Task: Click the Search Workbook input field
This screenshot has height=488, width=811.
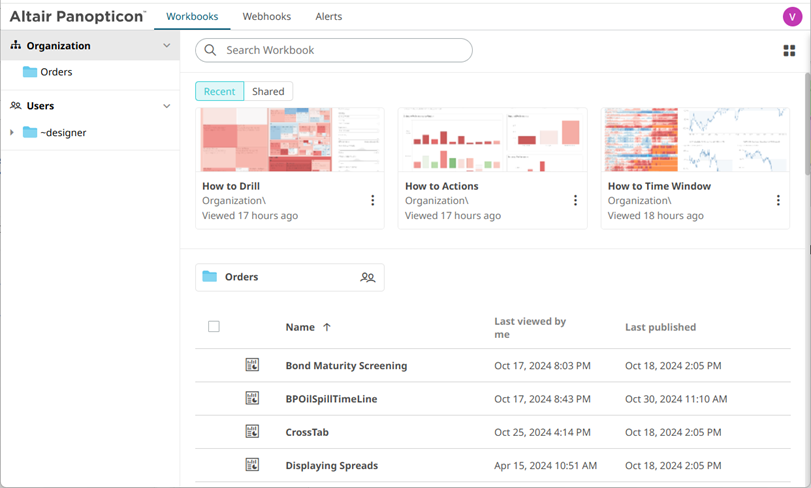Action: [x=340, y=50]
